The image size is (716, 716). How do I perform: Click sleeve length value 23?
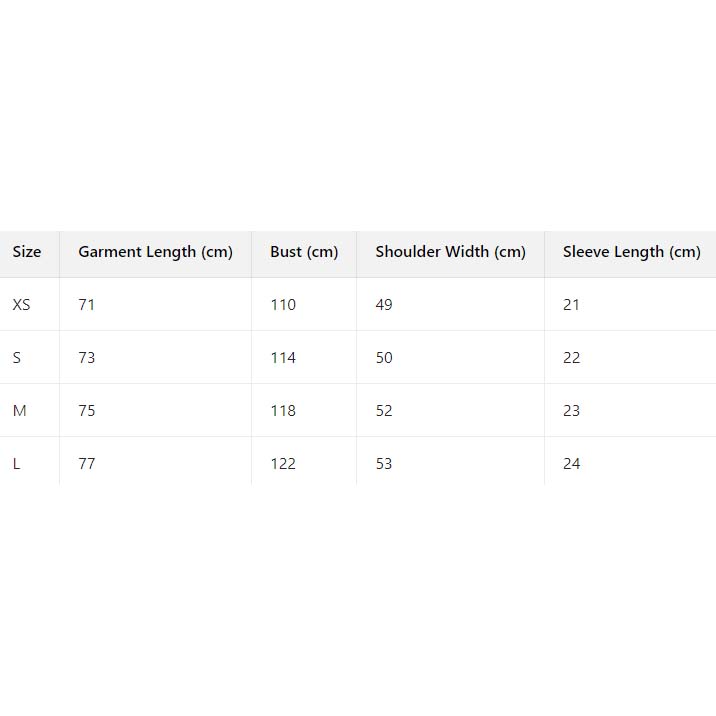[x=571, y=411]
